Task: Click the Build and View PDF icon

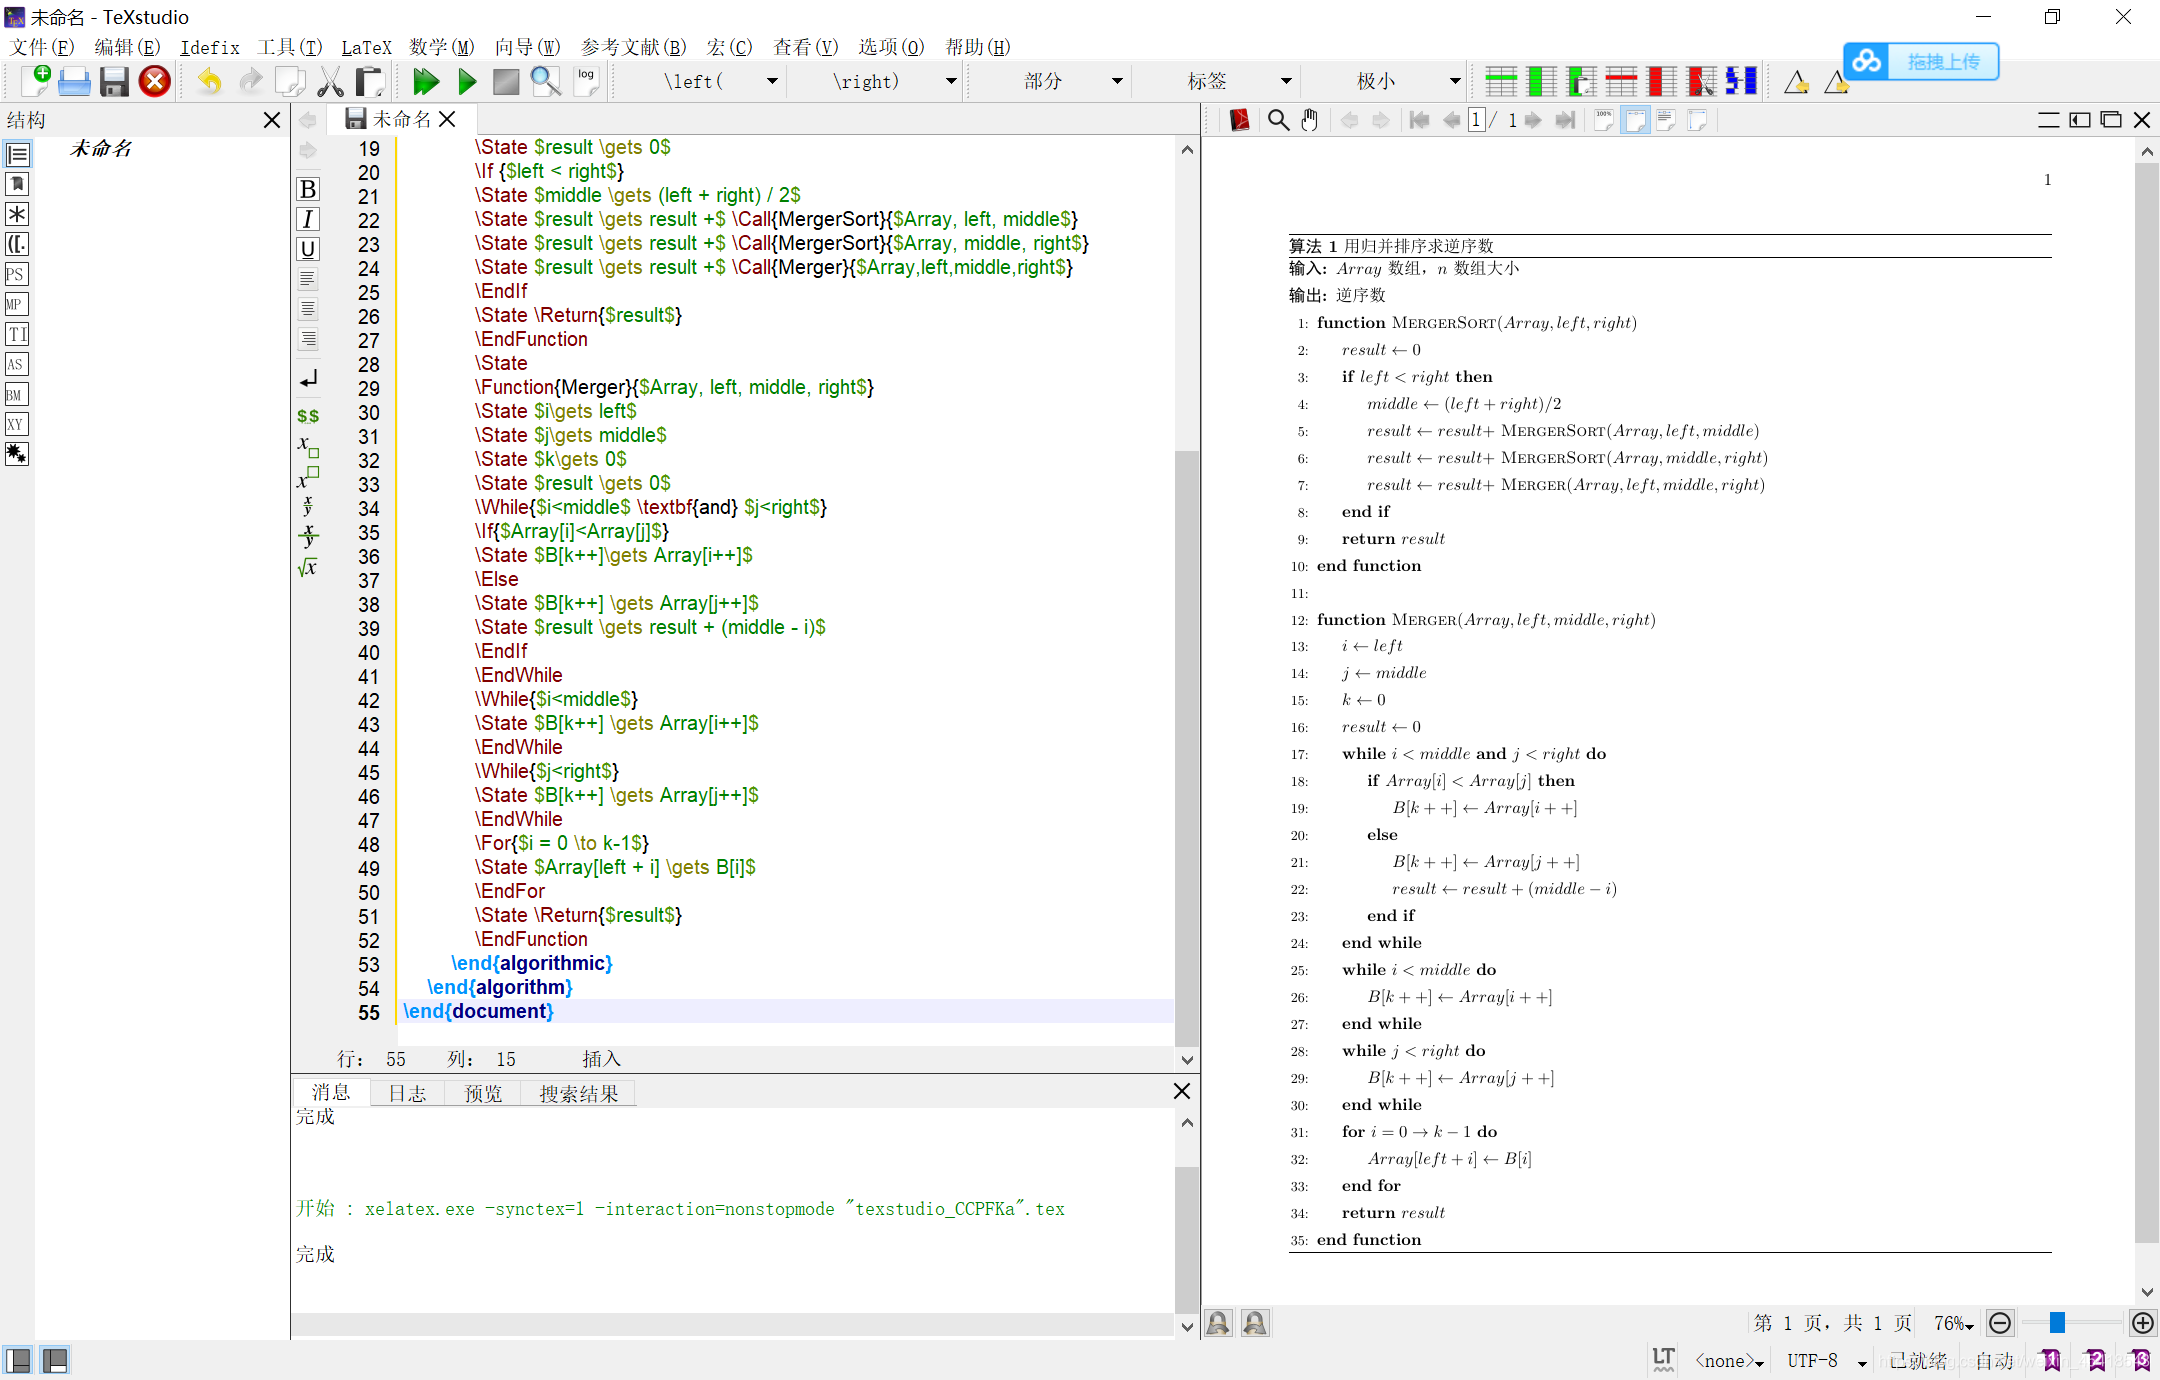Action: (x=425, y=82)
